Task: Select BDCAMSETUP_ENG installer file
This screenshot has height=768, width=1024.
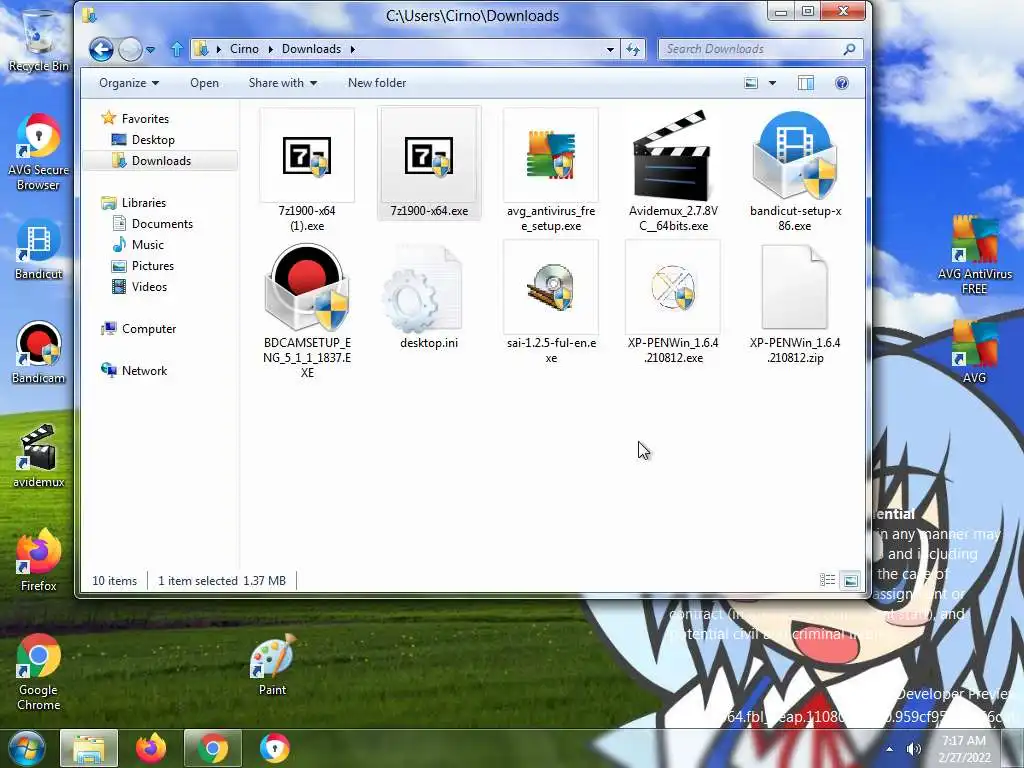Action: pyautogui.click(x=307, y=310)
